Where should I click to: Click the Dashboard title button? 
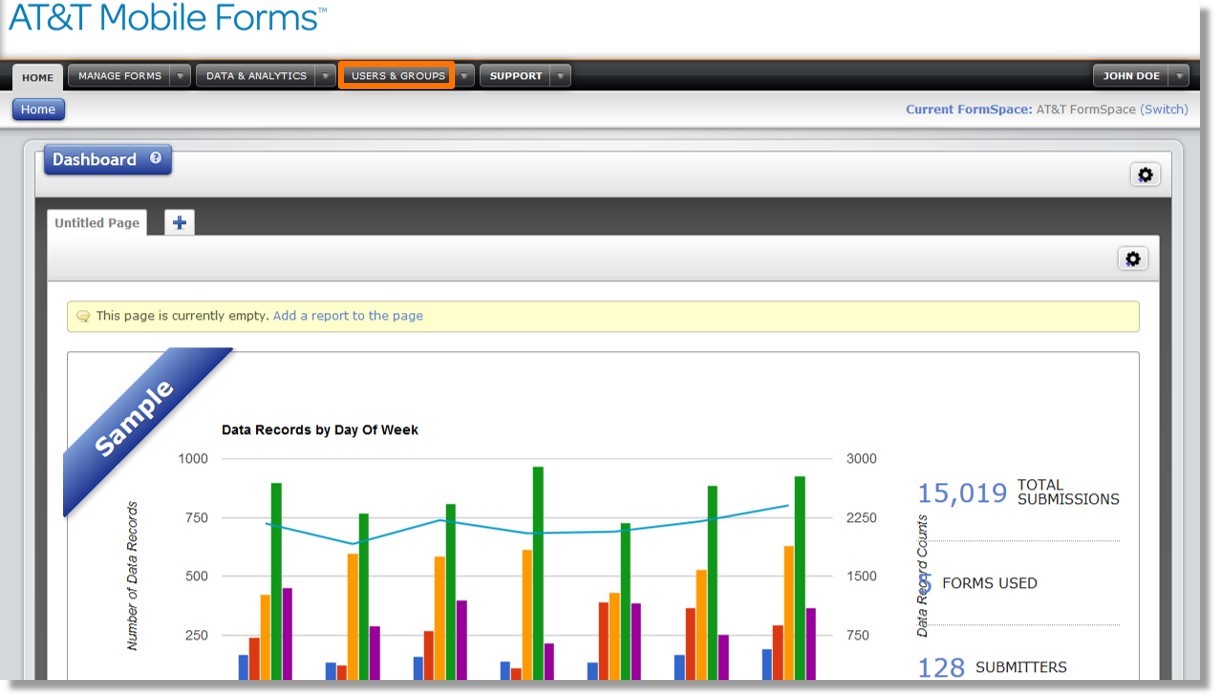click(107, 160)
